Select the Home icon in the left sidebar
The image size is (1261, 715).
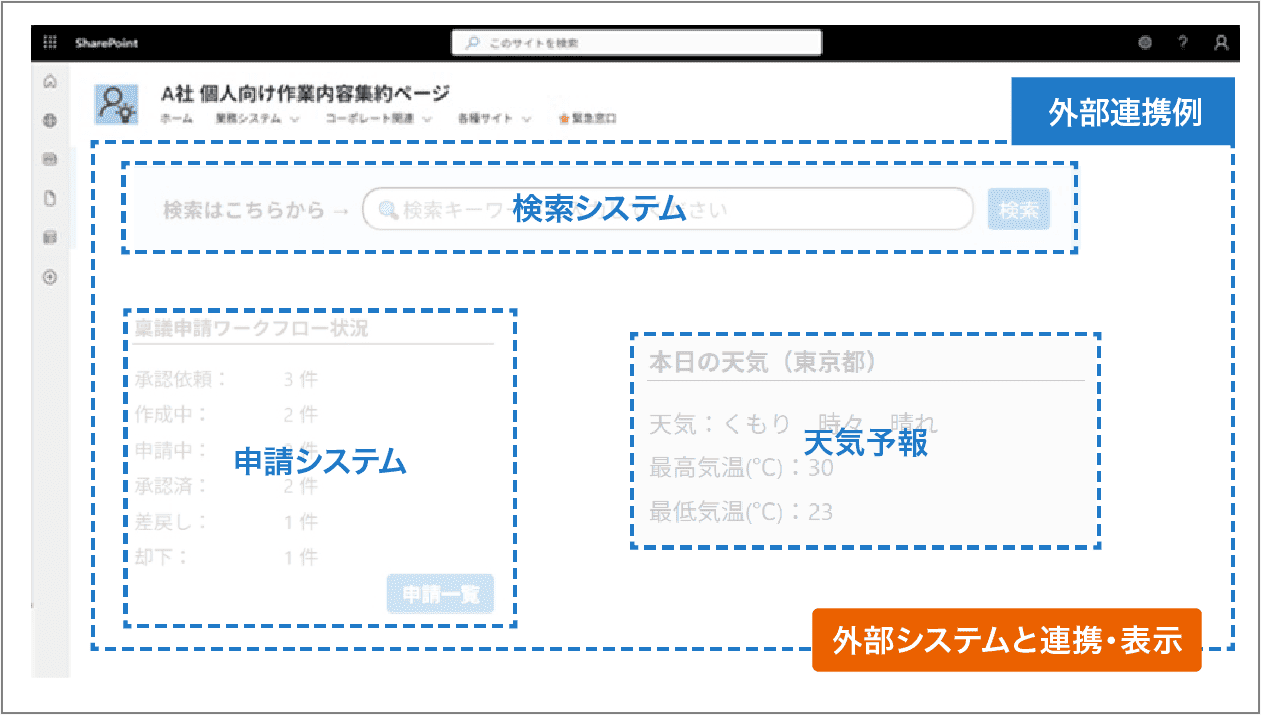coord(50,81)
